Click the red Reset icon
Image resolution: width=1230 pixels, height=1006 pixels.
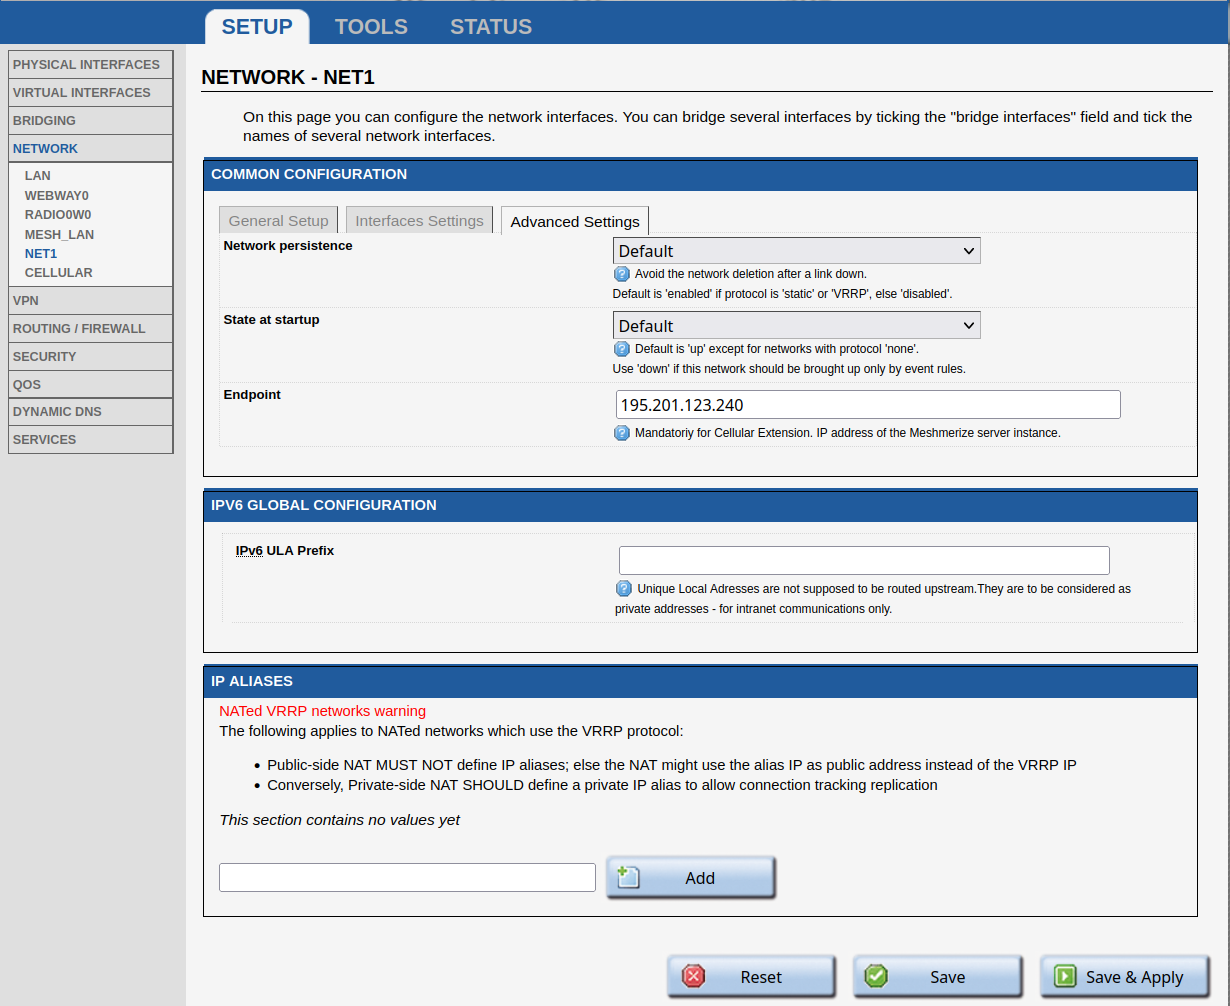point(693,977)
